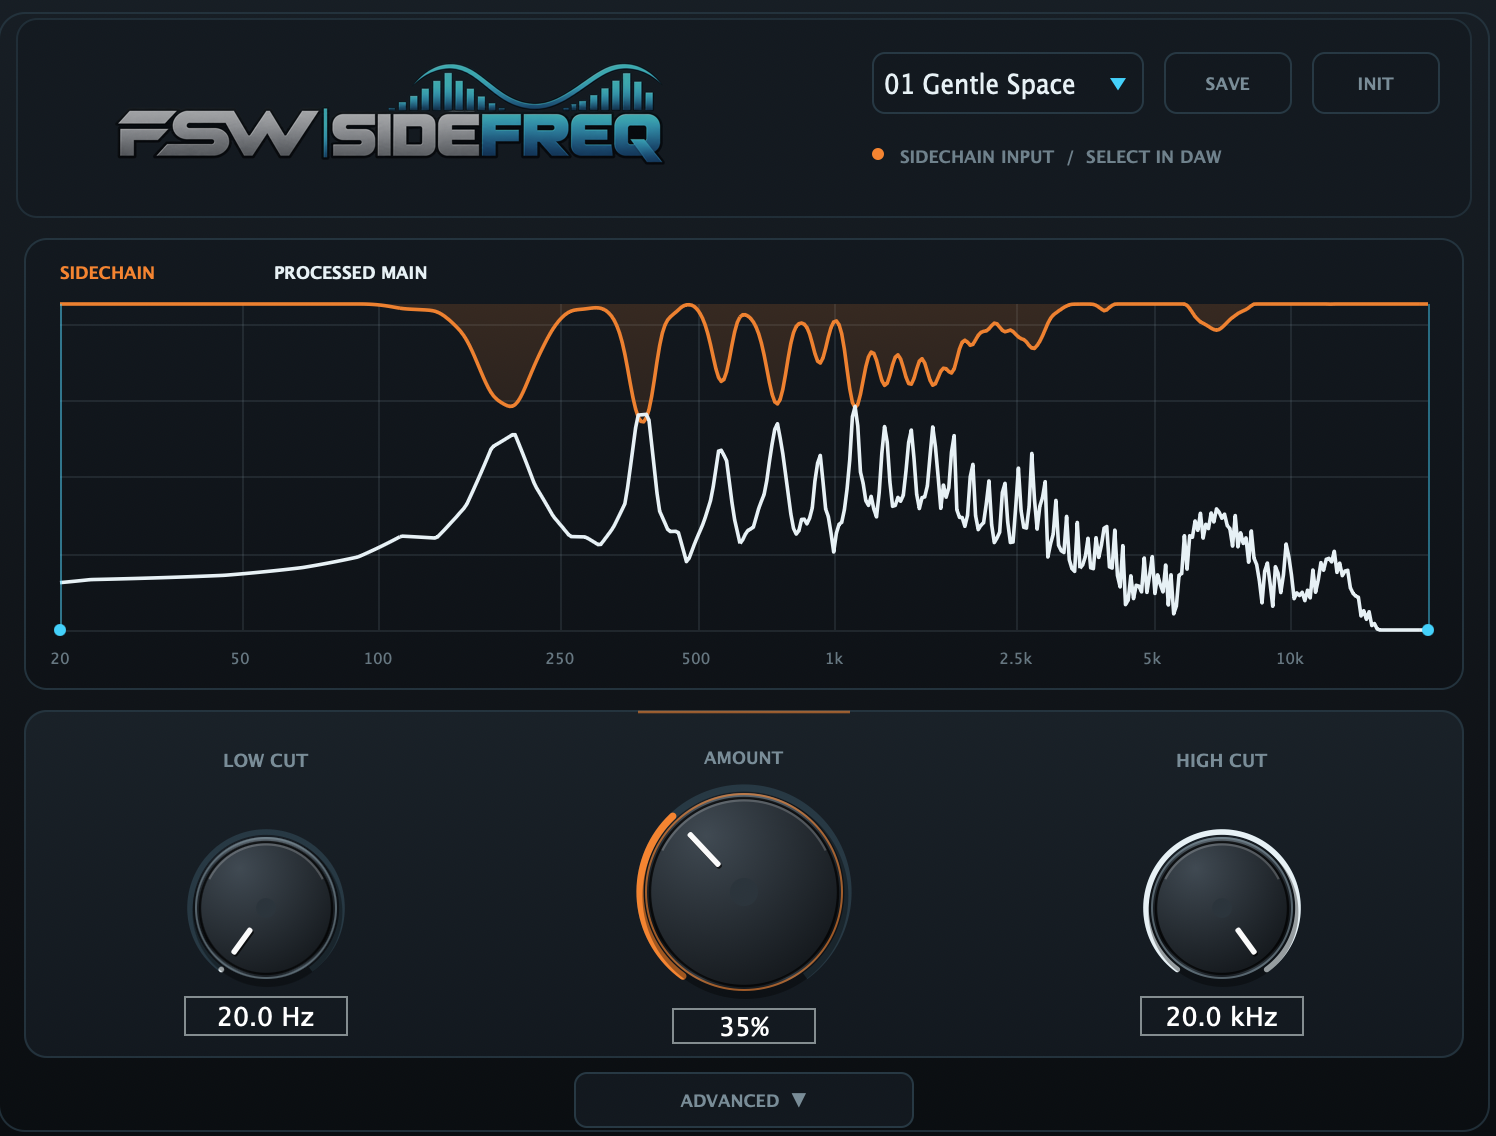Expand the ADVANCED section

point(743,1100)
